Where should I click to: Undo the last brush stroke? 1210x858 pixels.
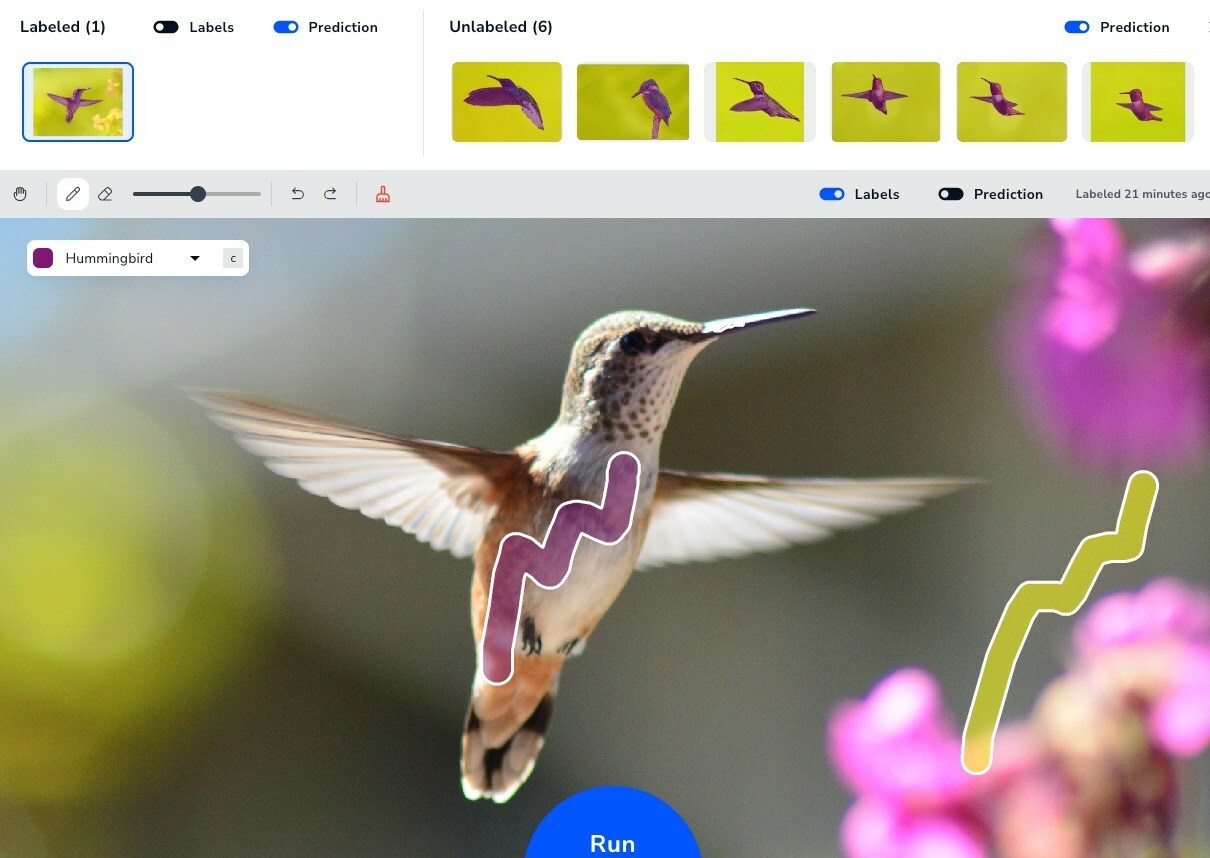click(297, 194)
